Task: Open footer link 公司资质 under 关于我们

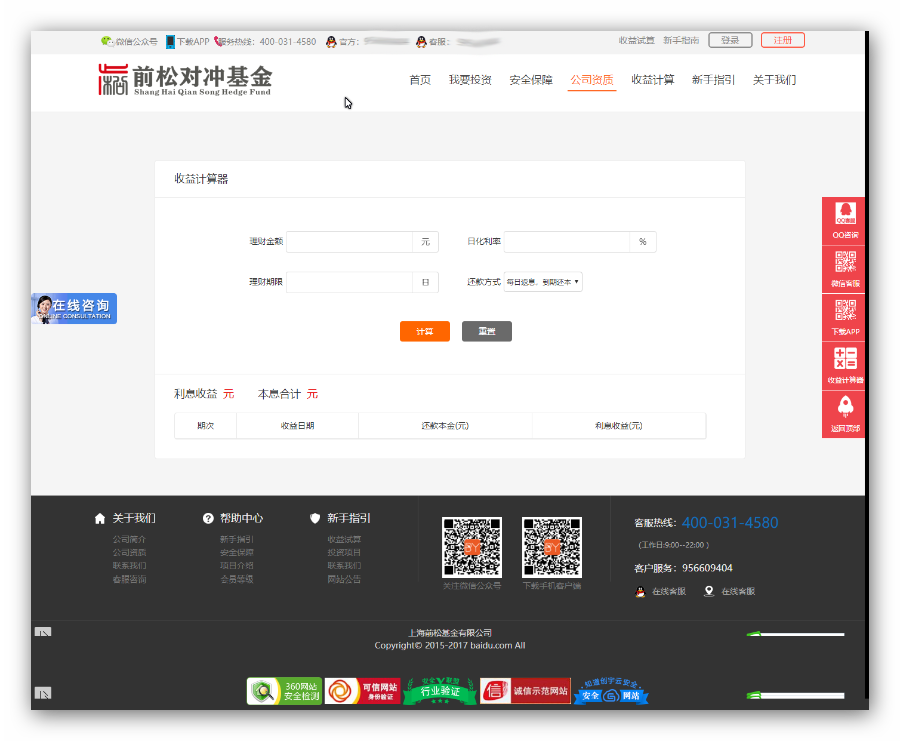Action: click(129, 553)
